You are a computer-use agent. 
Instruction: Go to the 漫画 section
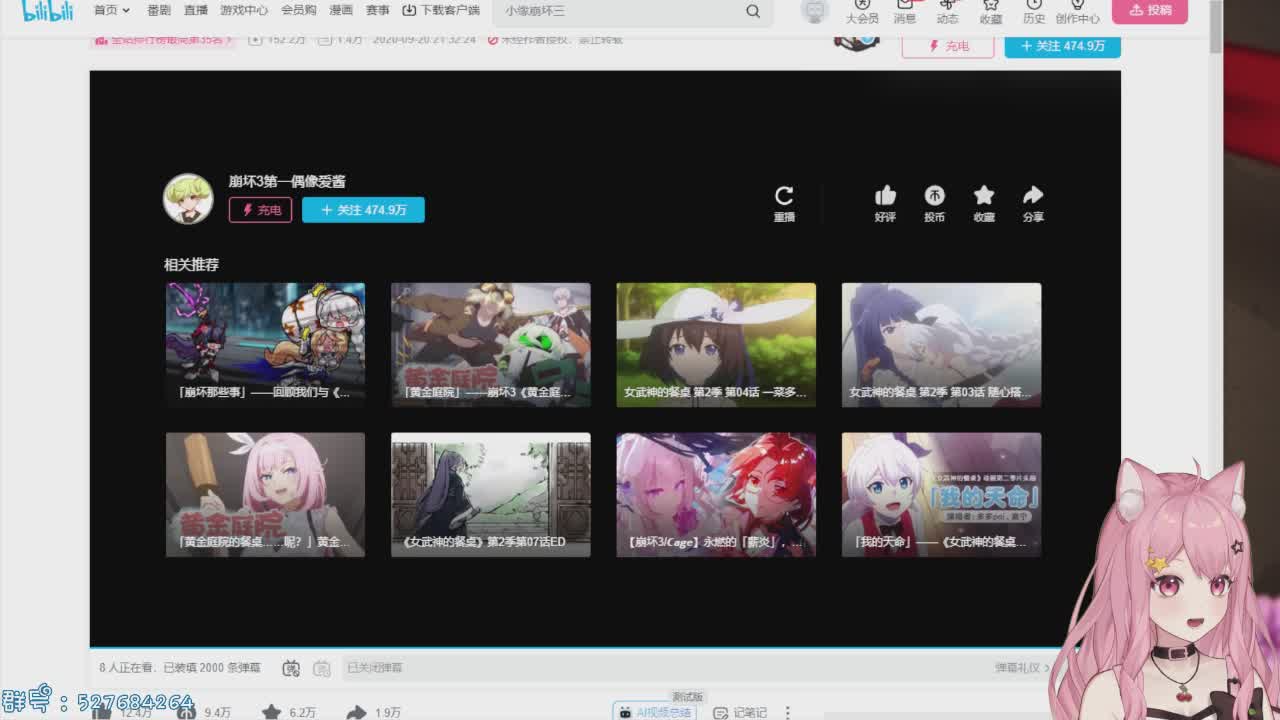point(341,10)
